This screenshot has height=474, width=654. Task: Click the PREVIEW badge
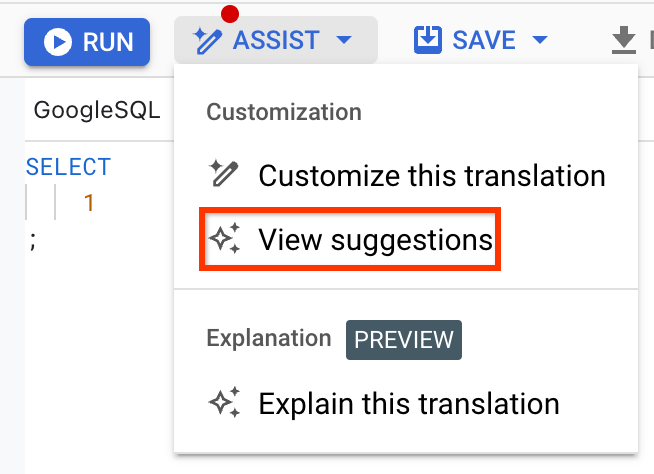click(x=404, y=340)
